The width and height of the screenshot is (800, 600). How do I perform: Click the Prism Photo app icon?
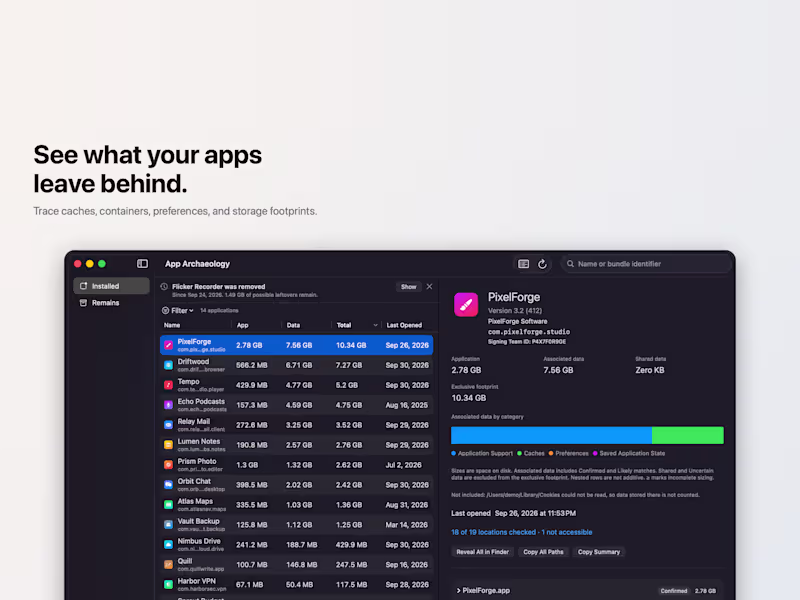(x=168, y=465)
